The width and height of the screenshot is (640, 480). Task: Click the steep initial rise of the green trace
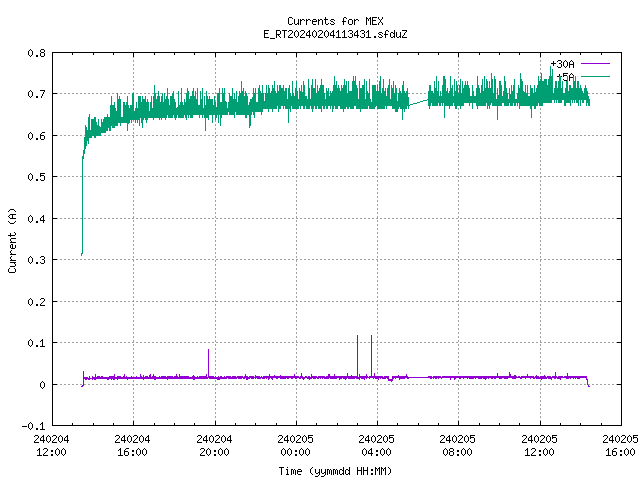tap(82, 204)
